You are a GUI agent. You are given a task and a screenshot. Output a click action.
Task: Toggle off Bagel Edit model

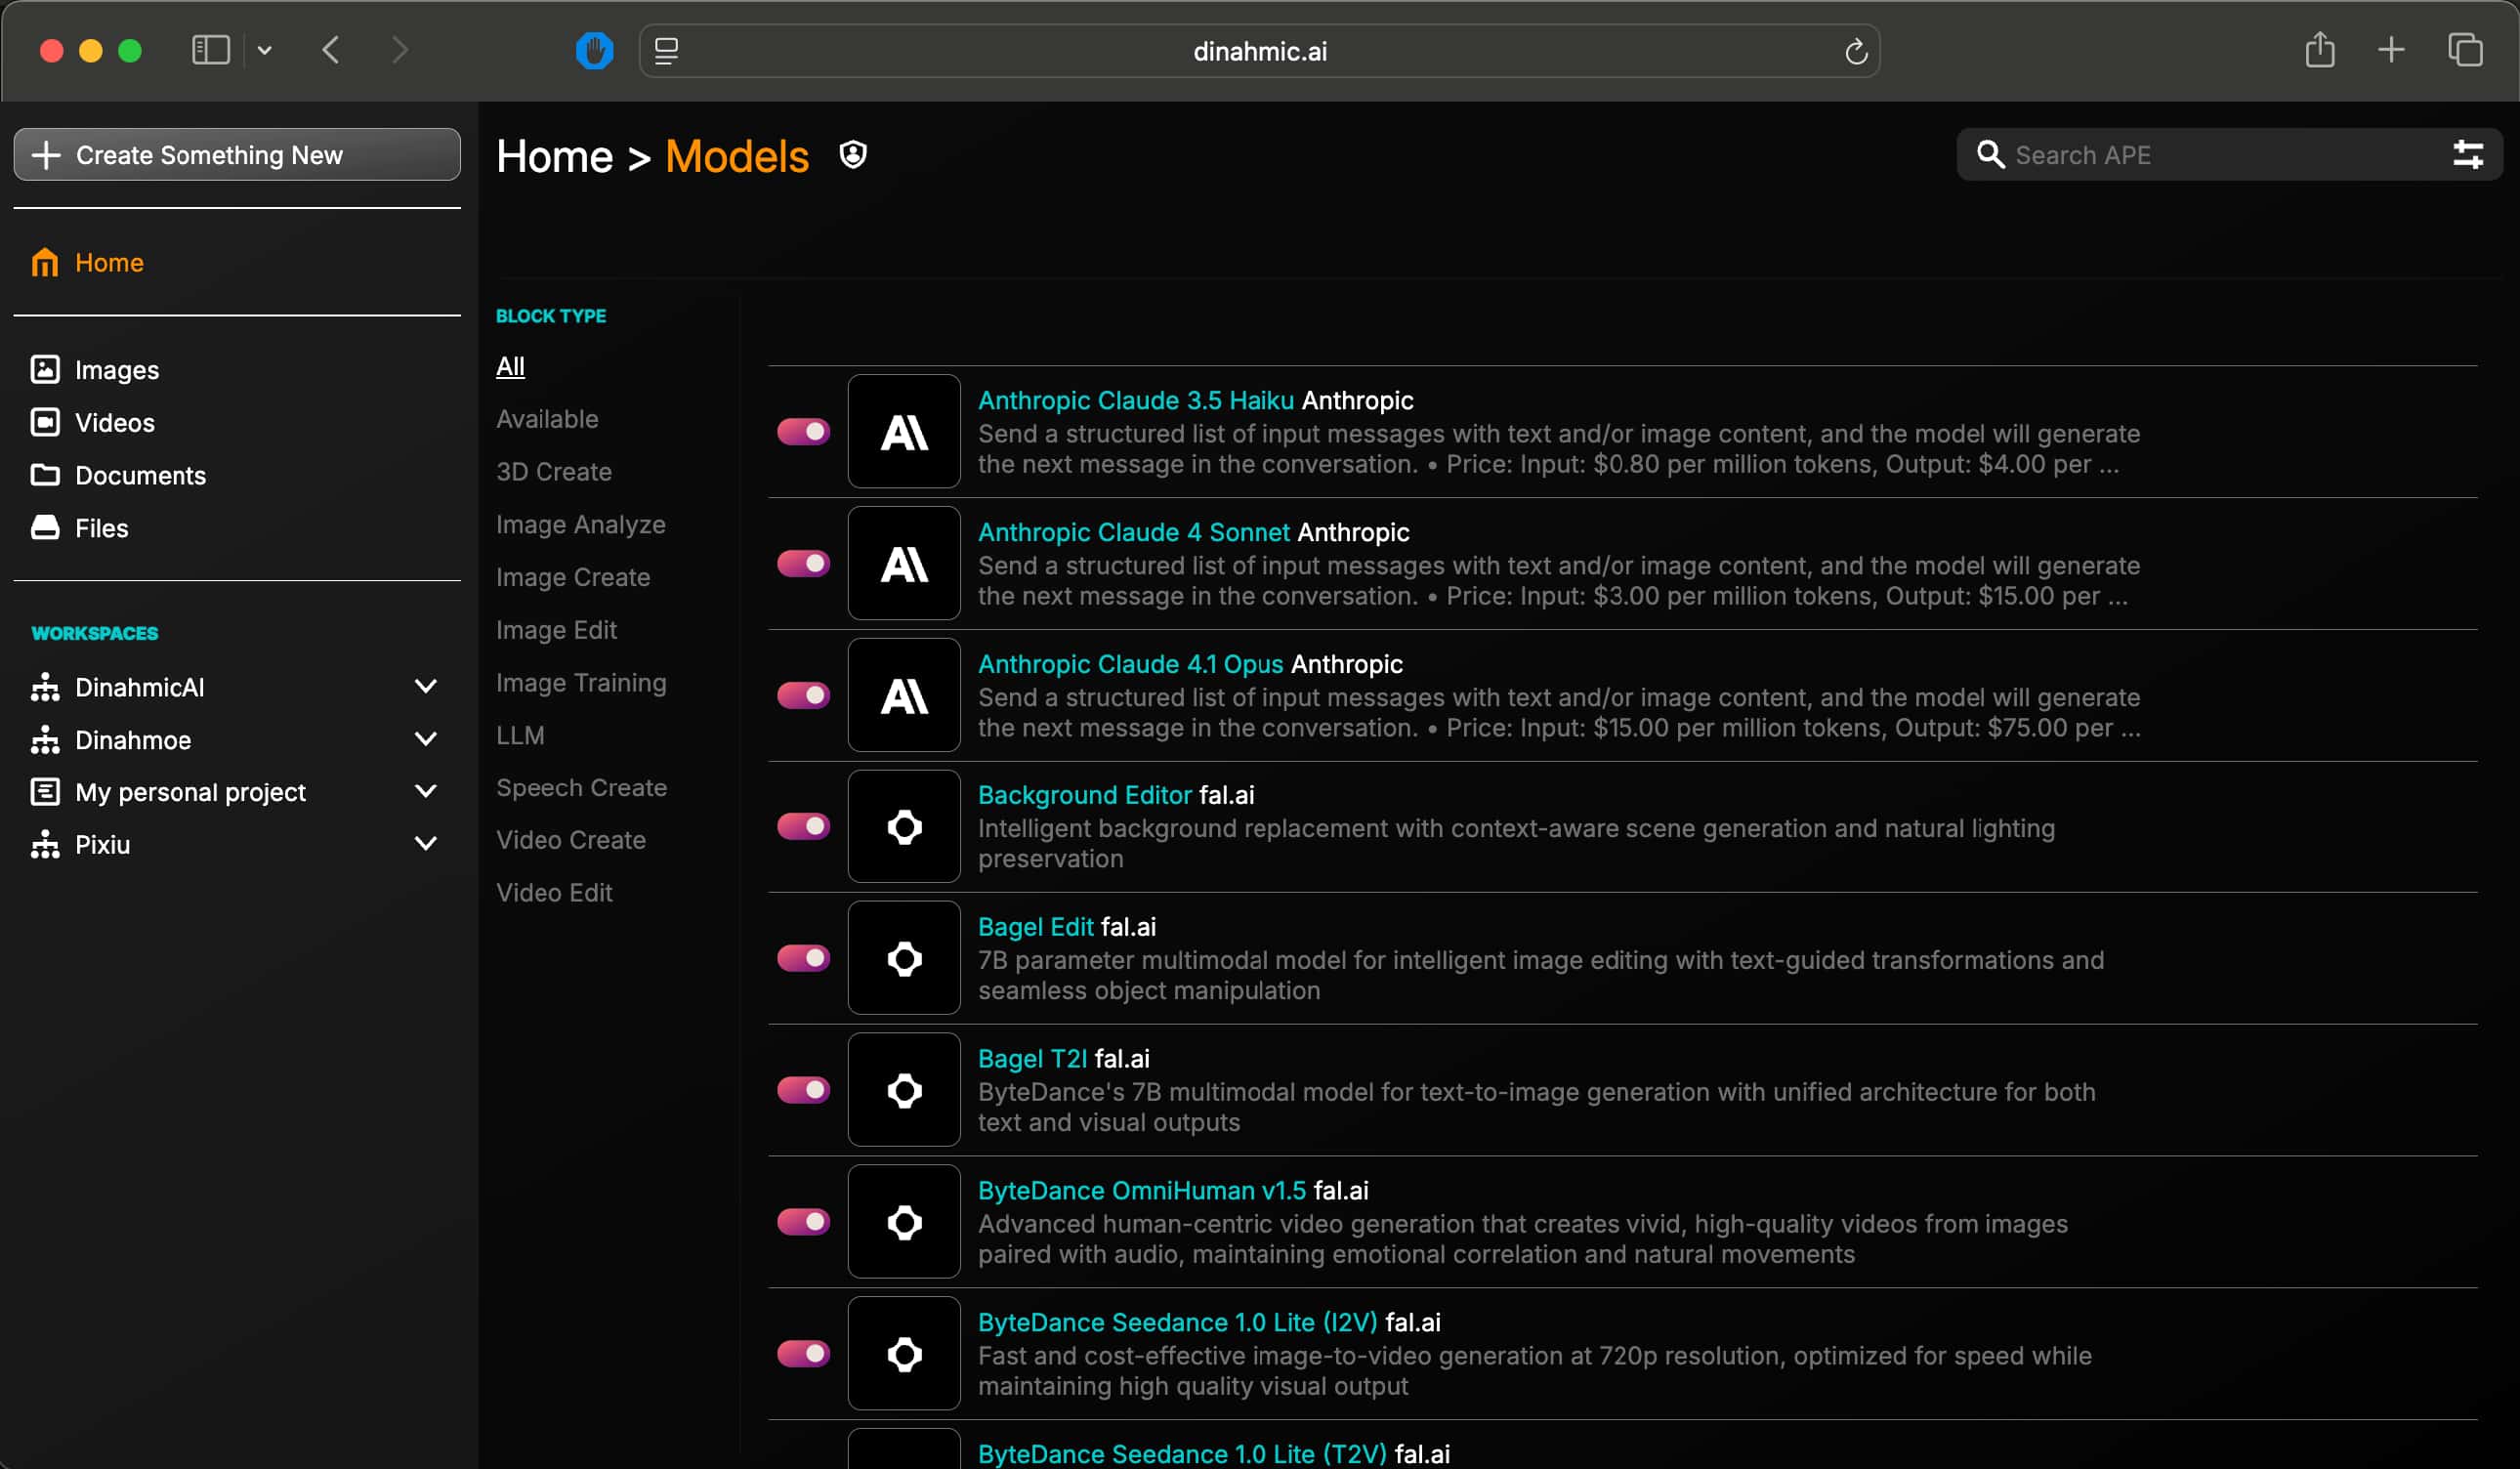[x=803, y=958]
